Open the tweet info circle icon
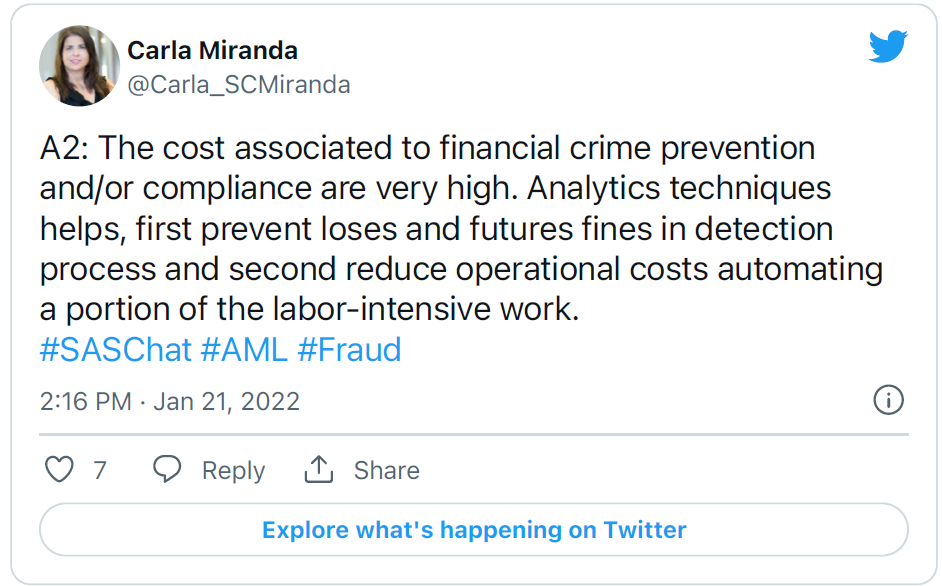Image resolution: width=942 pixels, height=586 pixels. (888, 400)
